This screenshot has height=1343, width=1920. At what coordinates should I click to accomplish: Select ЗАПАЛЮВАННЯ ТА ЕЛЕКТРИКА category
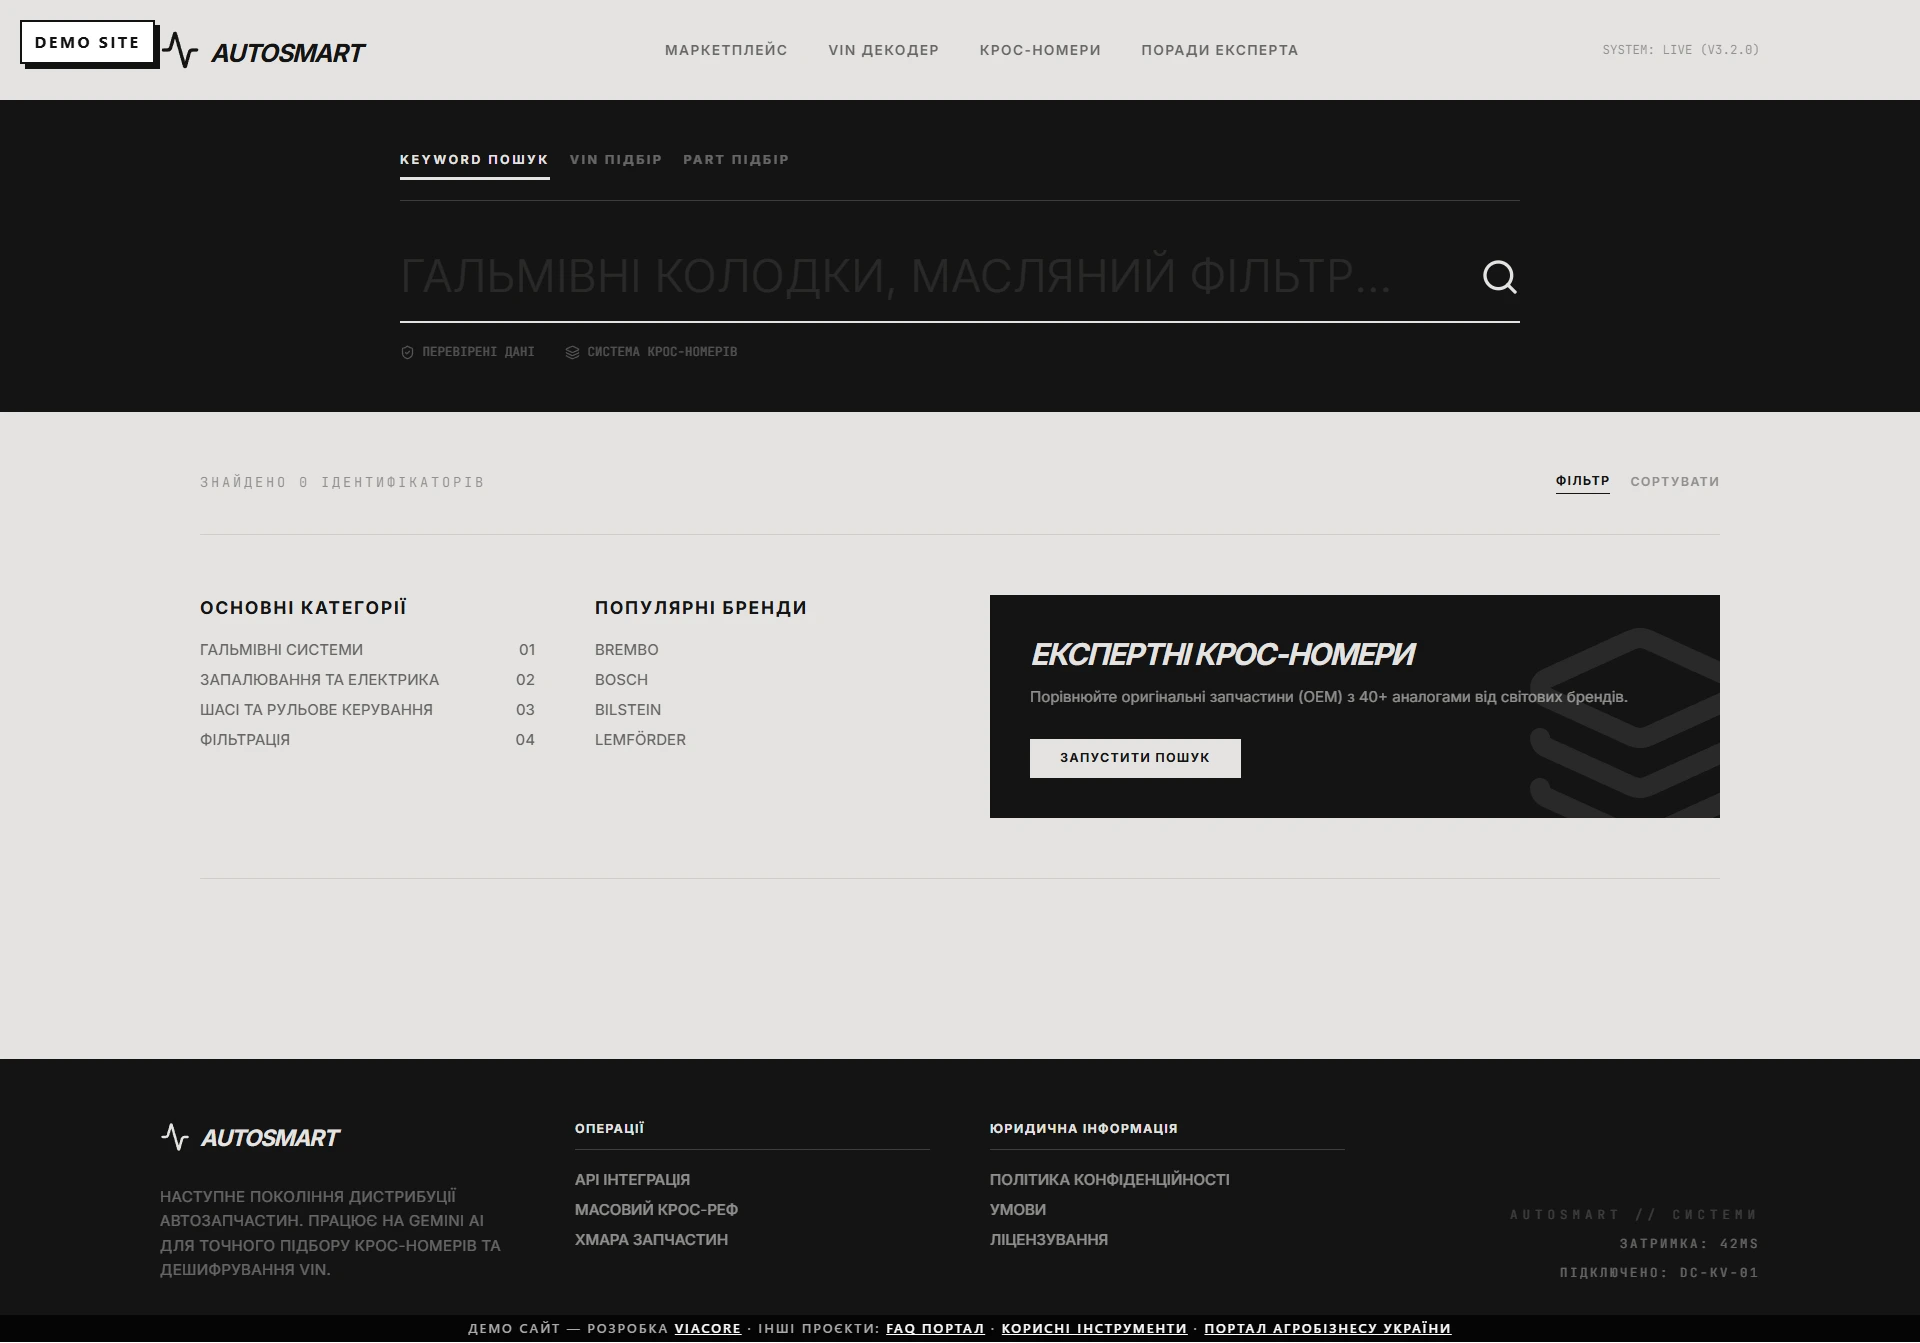coord(368,680)
